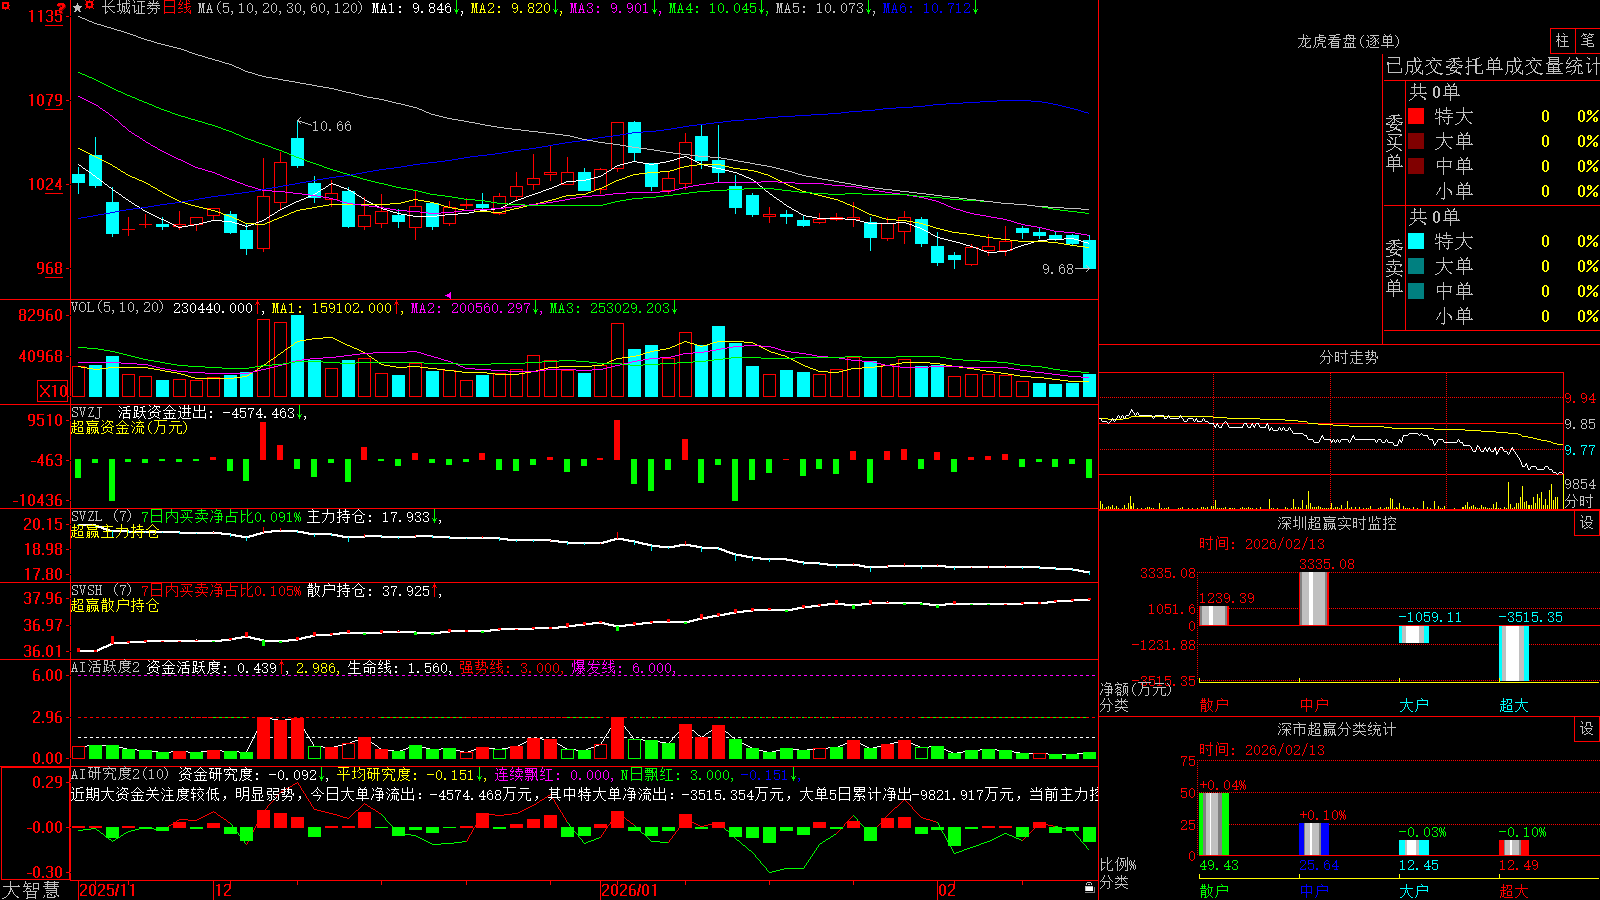This screenshot has height=900, width=1600.
Task: Open settings 设 for 深市超赢分类统计 panel
Action: click(x=1587, y=729)
